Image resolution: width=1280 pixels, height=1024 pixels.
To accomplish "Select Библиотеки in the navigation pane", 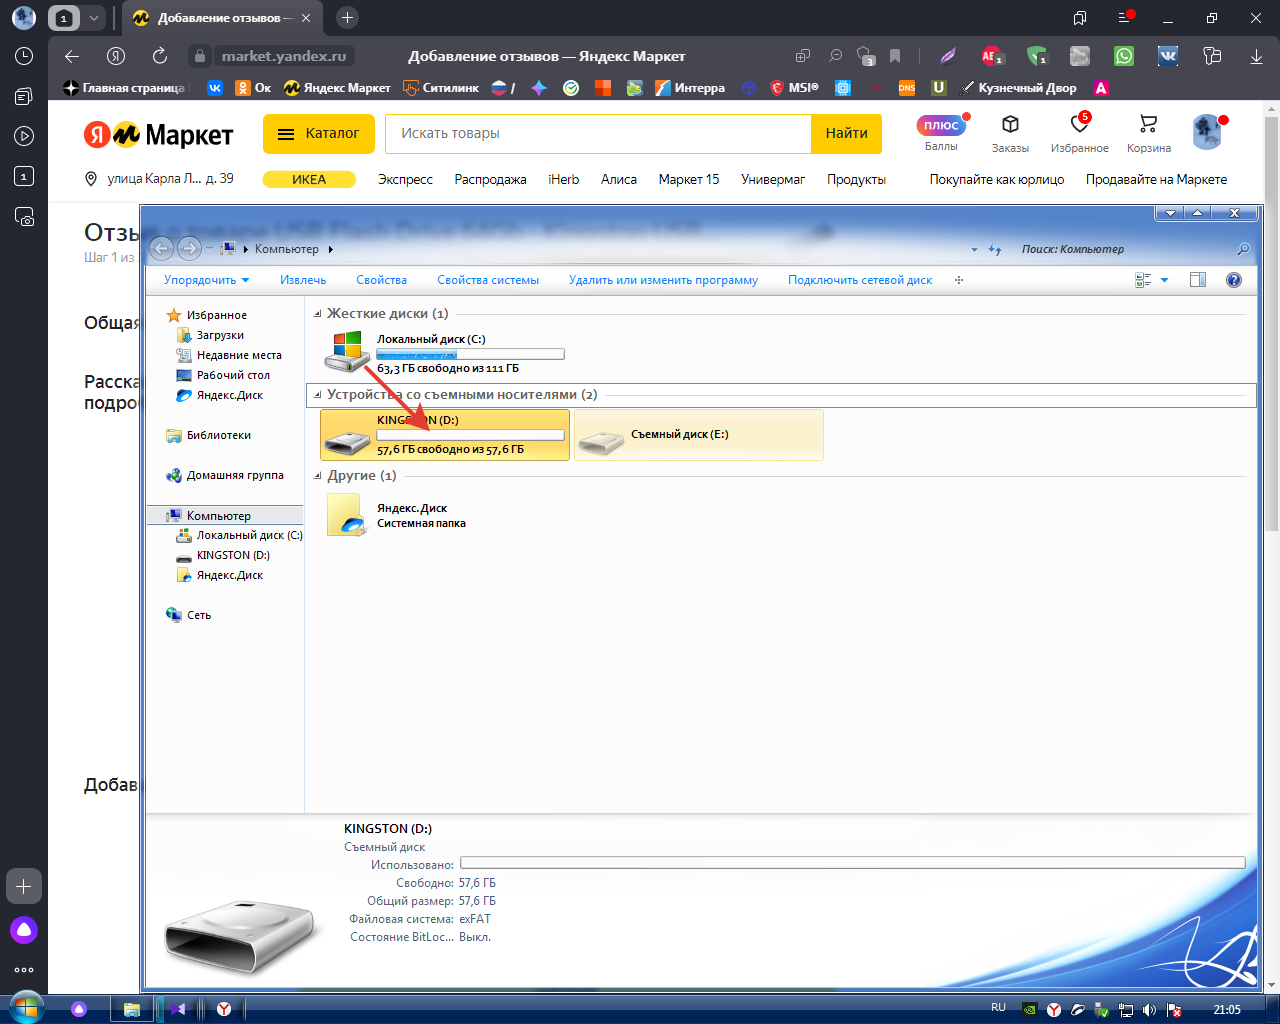I will click(x=218, y=435).
